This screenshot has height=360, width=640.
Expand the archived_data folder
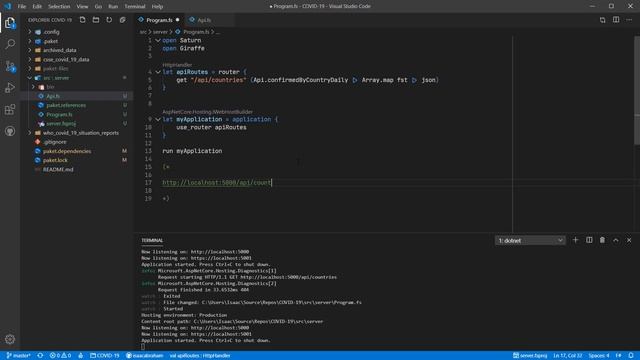(29, 50)
